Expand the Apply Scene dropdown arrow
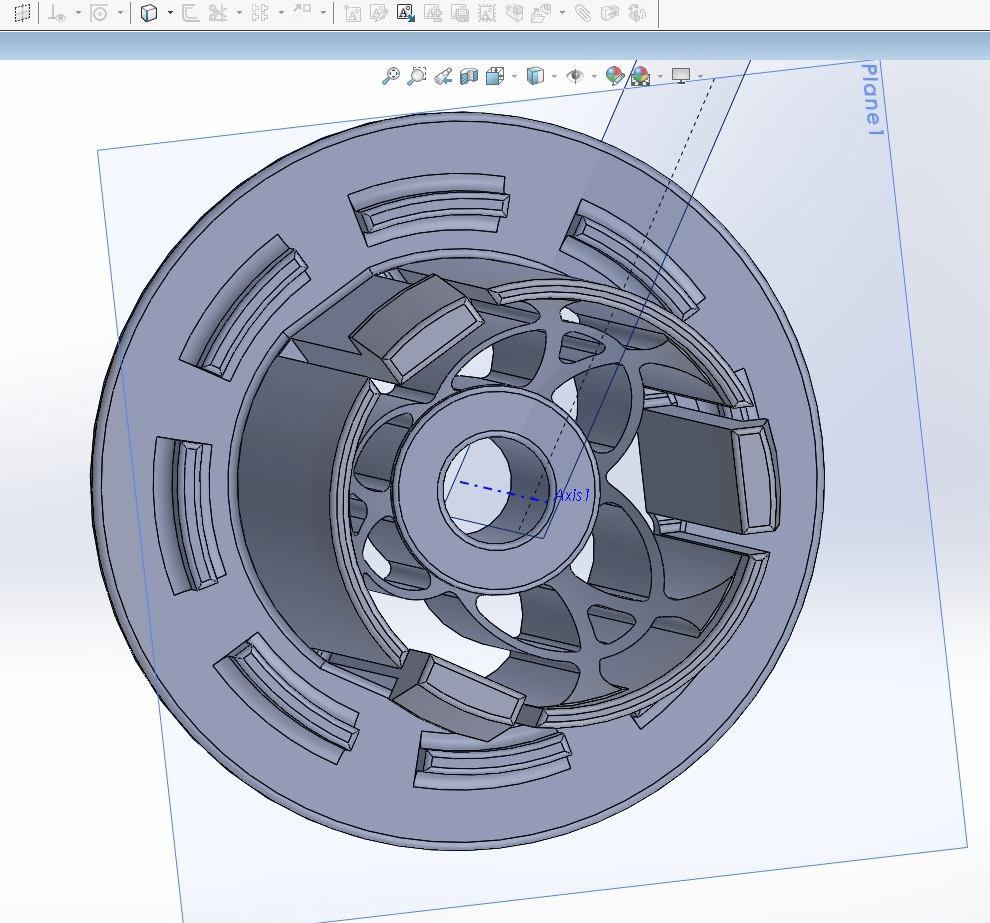 coord(660,76)
